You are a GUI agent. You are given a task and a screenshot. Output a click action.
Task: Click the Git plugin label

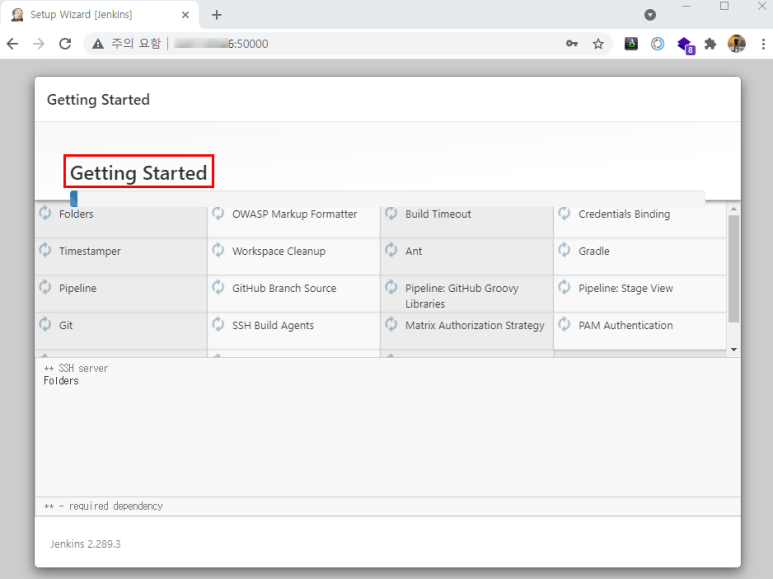66,325
